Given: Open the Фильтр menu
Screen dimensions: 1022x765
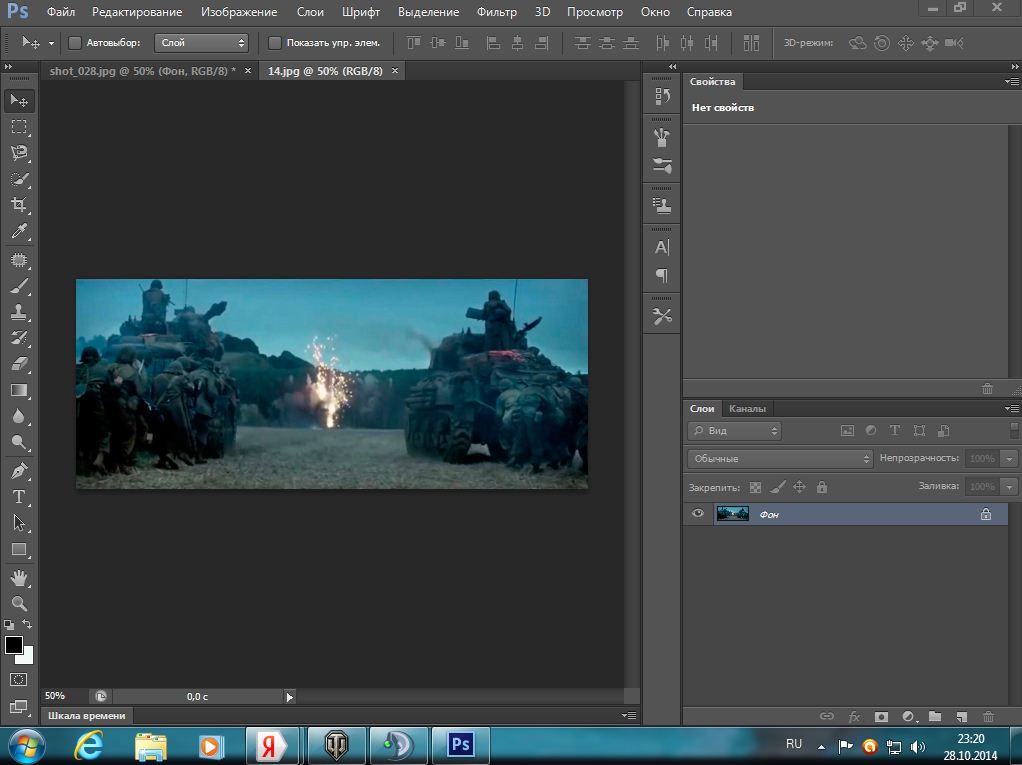Looking at the screenshot, I should [x=496, y=12].
